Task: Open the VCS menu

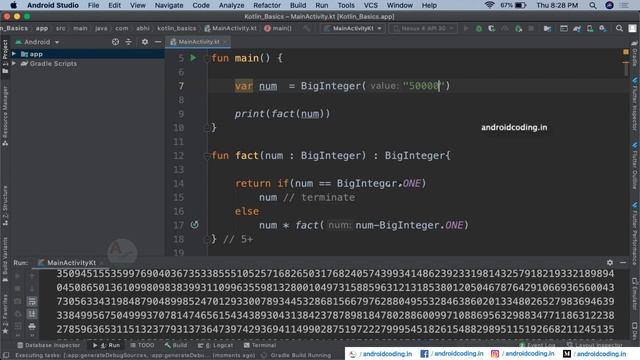Action: 371,5
